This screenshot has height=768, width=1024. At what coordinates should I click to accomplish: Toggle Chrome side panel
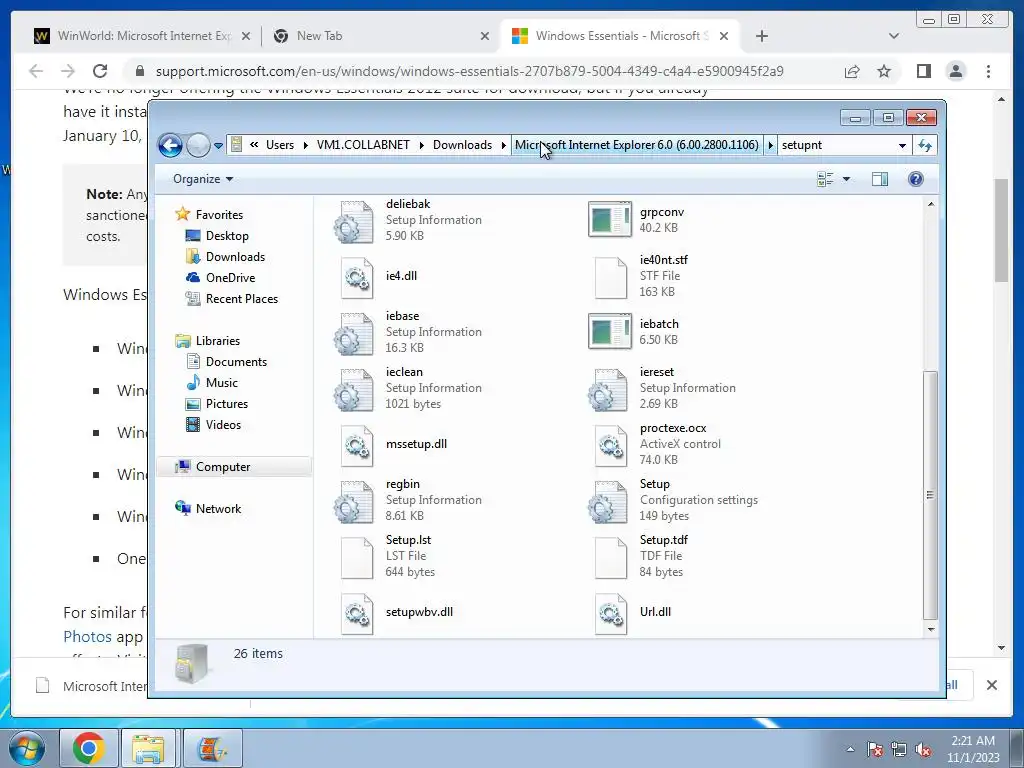923,71
